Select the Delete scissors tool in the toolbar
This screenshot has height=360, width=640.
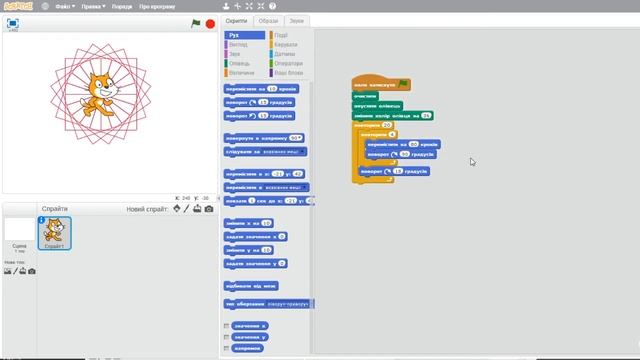[238, 6]
